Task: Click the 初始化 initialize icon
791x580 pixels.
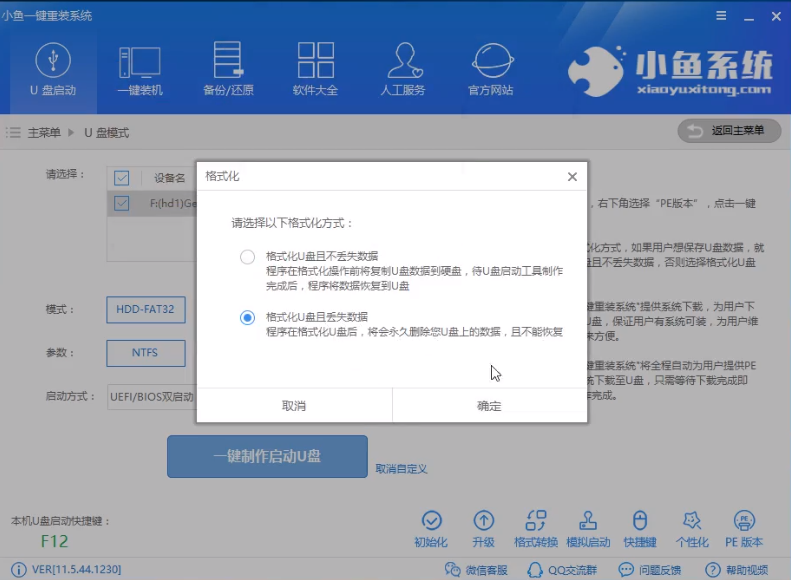Action: click(x=431, y=528)
